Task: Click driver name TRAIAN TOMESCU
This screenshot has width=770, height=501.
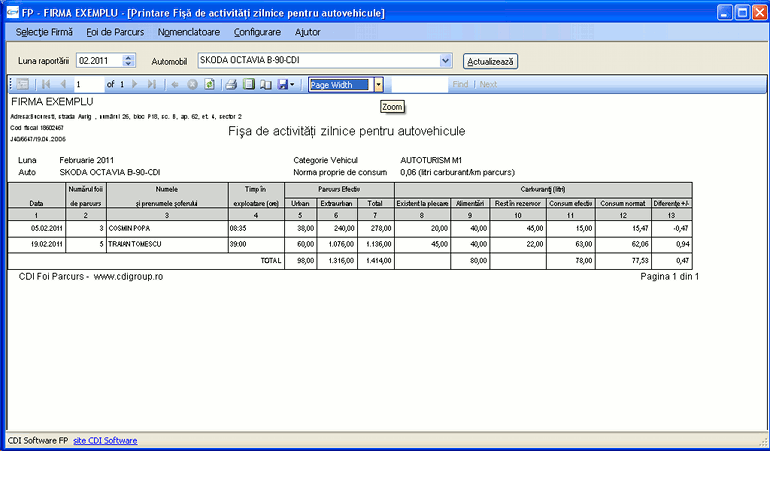Action: (135, 244)
